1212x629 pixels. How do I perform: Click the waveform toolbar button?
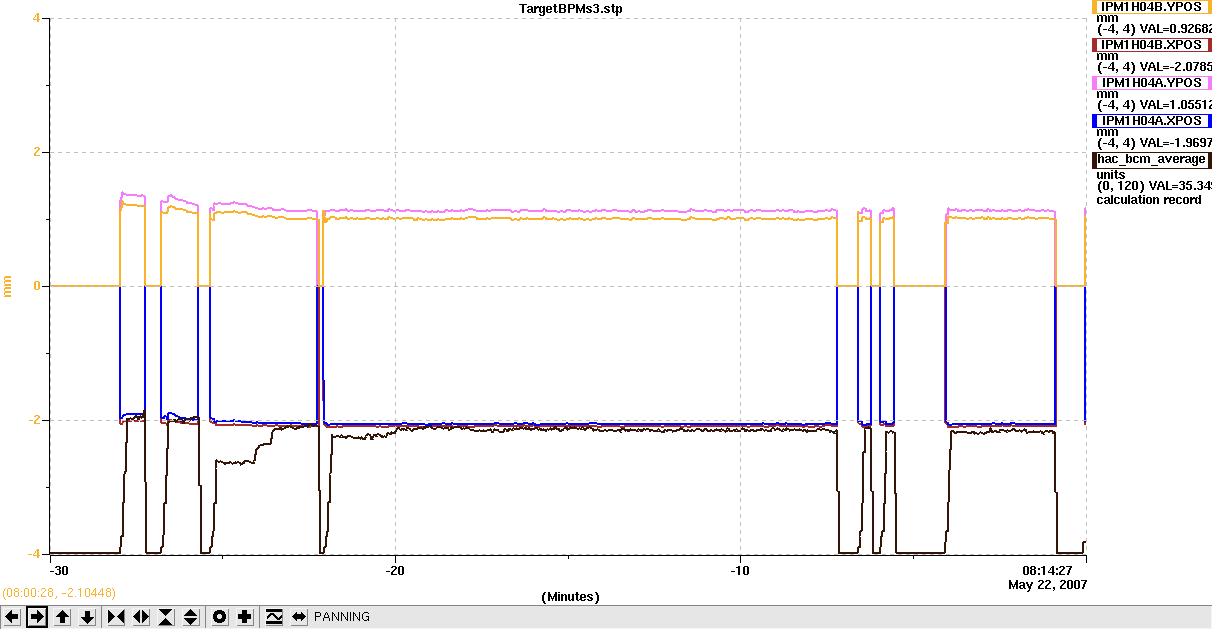pyautogui.click(x=273, y=617)
